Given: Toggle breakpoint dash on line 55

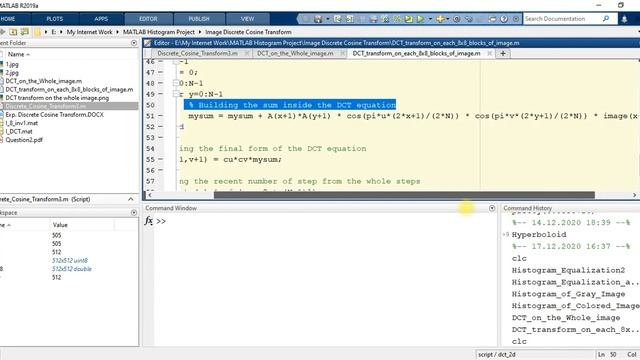Looking at the screenshot, I should click(160, 159).
